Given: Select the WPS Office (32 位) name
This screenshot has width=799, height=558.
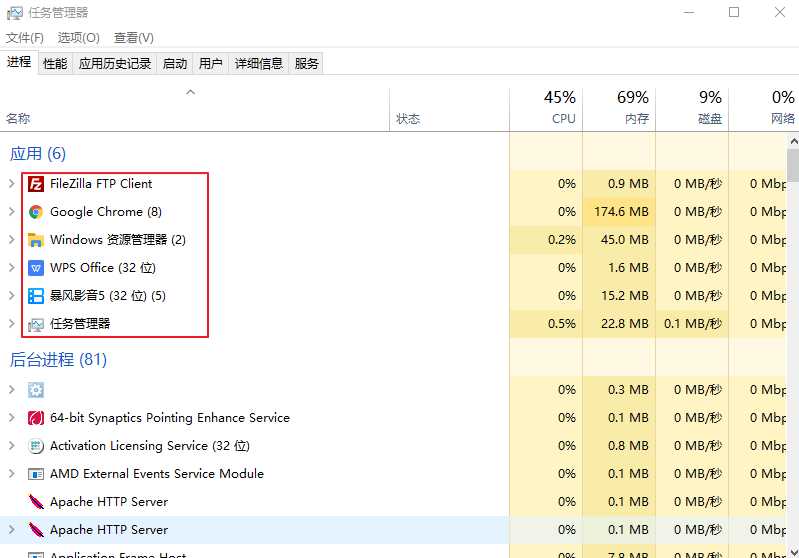Looking at the screenshot, I should [103, 268].
